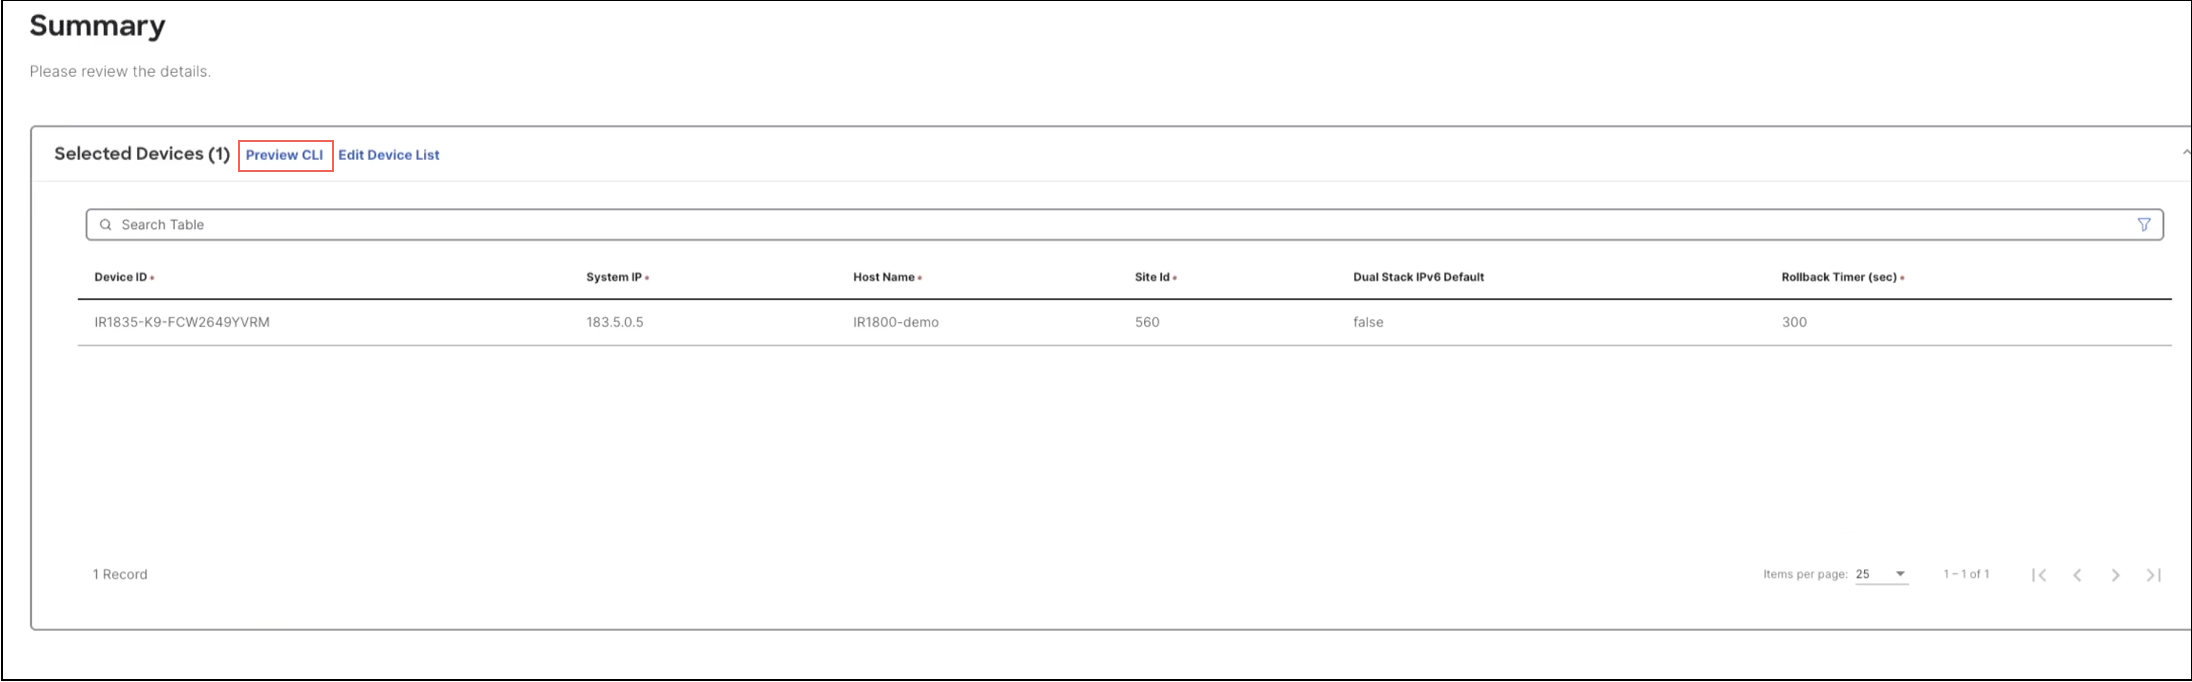Sort by Device ID column header
Screen dimensions: 2192x682
click(120, 277)
